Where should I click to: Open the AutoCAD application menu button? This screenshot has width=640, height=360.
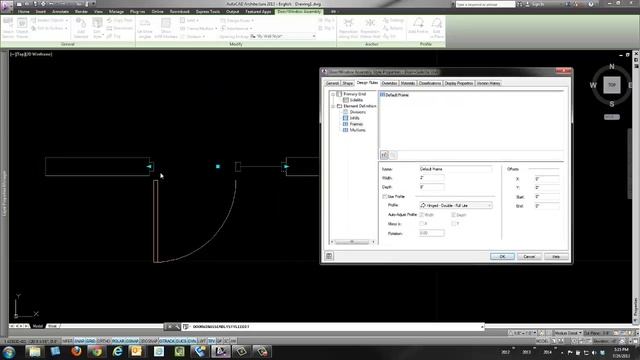6,6
